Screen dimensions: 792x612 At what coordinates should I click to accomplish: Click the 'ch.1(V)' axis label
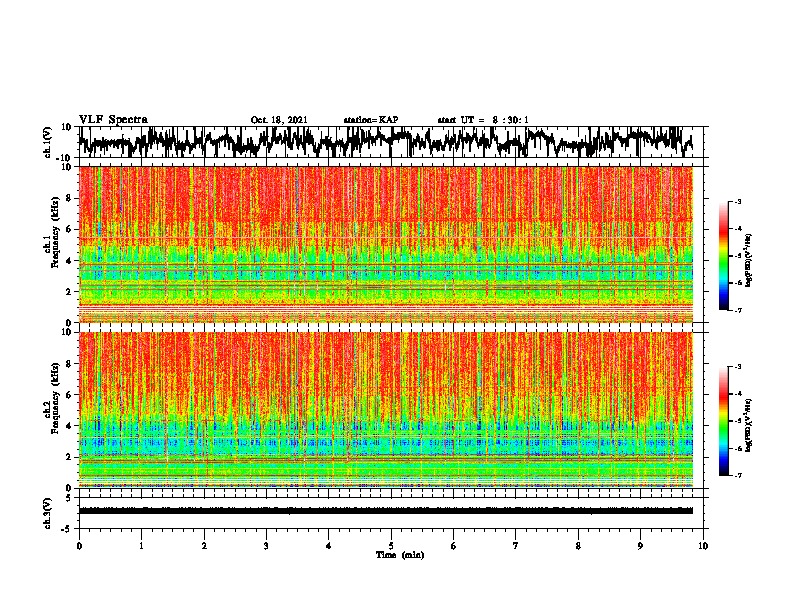[x=48, y=142]
